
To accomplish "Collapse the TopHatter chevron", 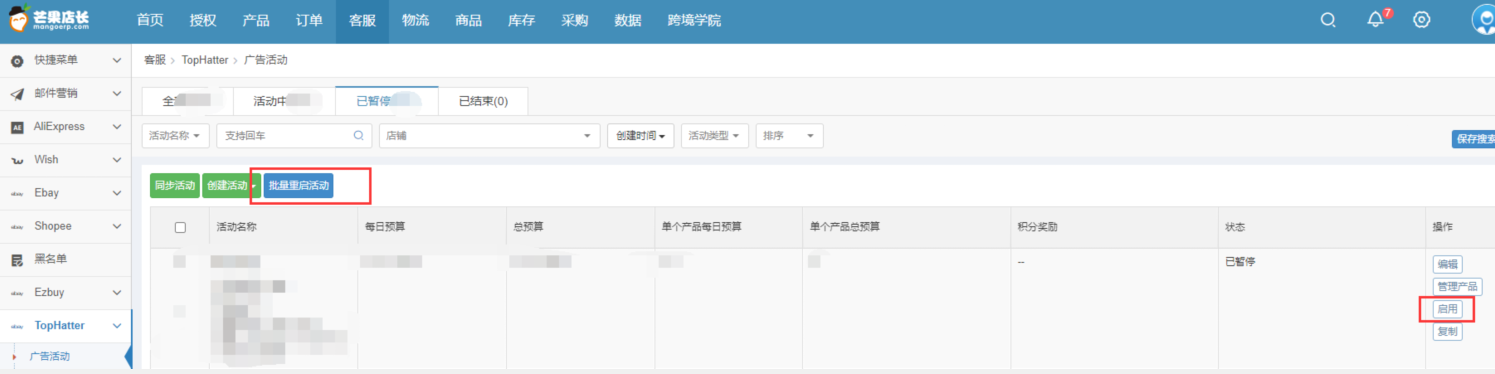I will tap(117, 325).
